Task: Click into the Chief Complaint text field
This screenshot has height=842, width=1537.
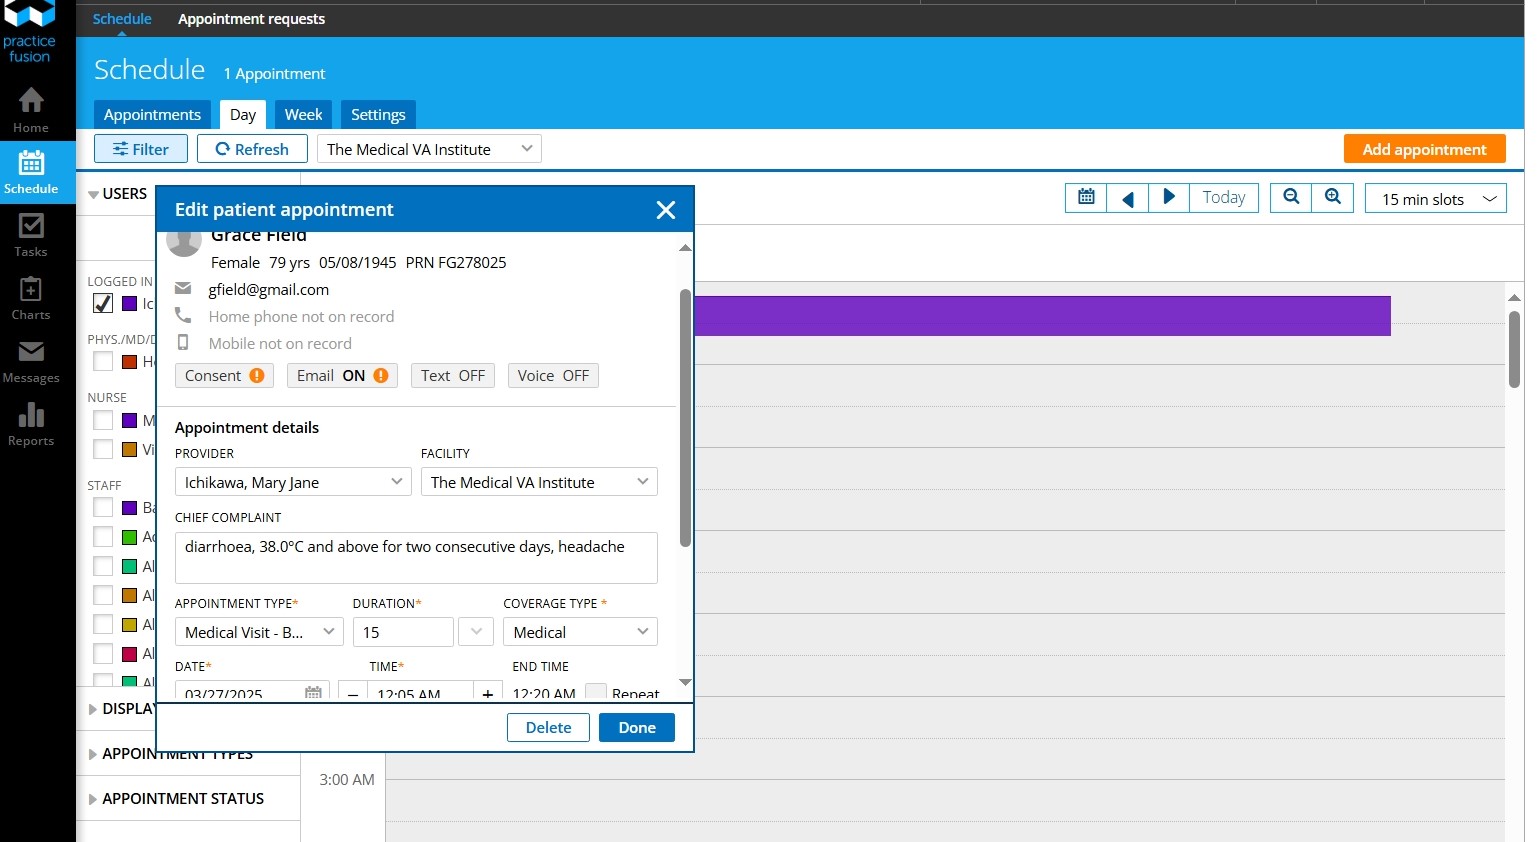Action: [416, 557]
